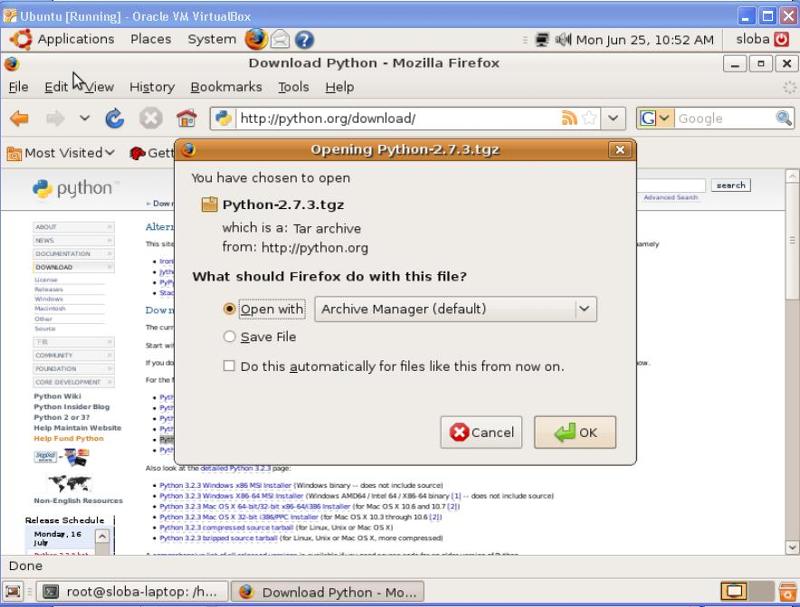This screenshot has height=607, width=800.
Task: Expand the address bar URL history dropdown
Action: 613,118
